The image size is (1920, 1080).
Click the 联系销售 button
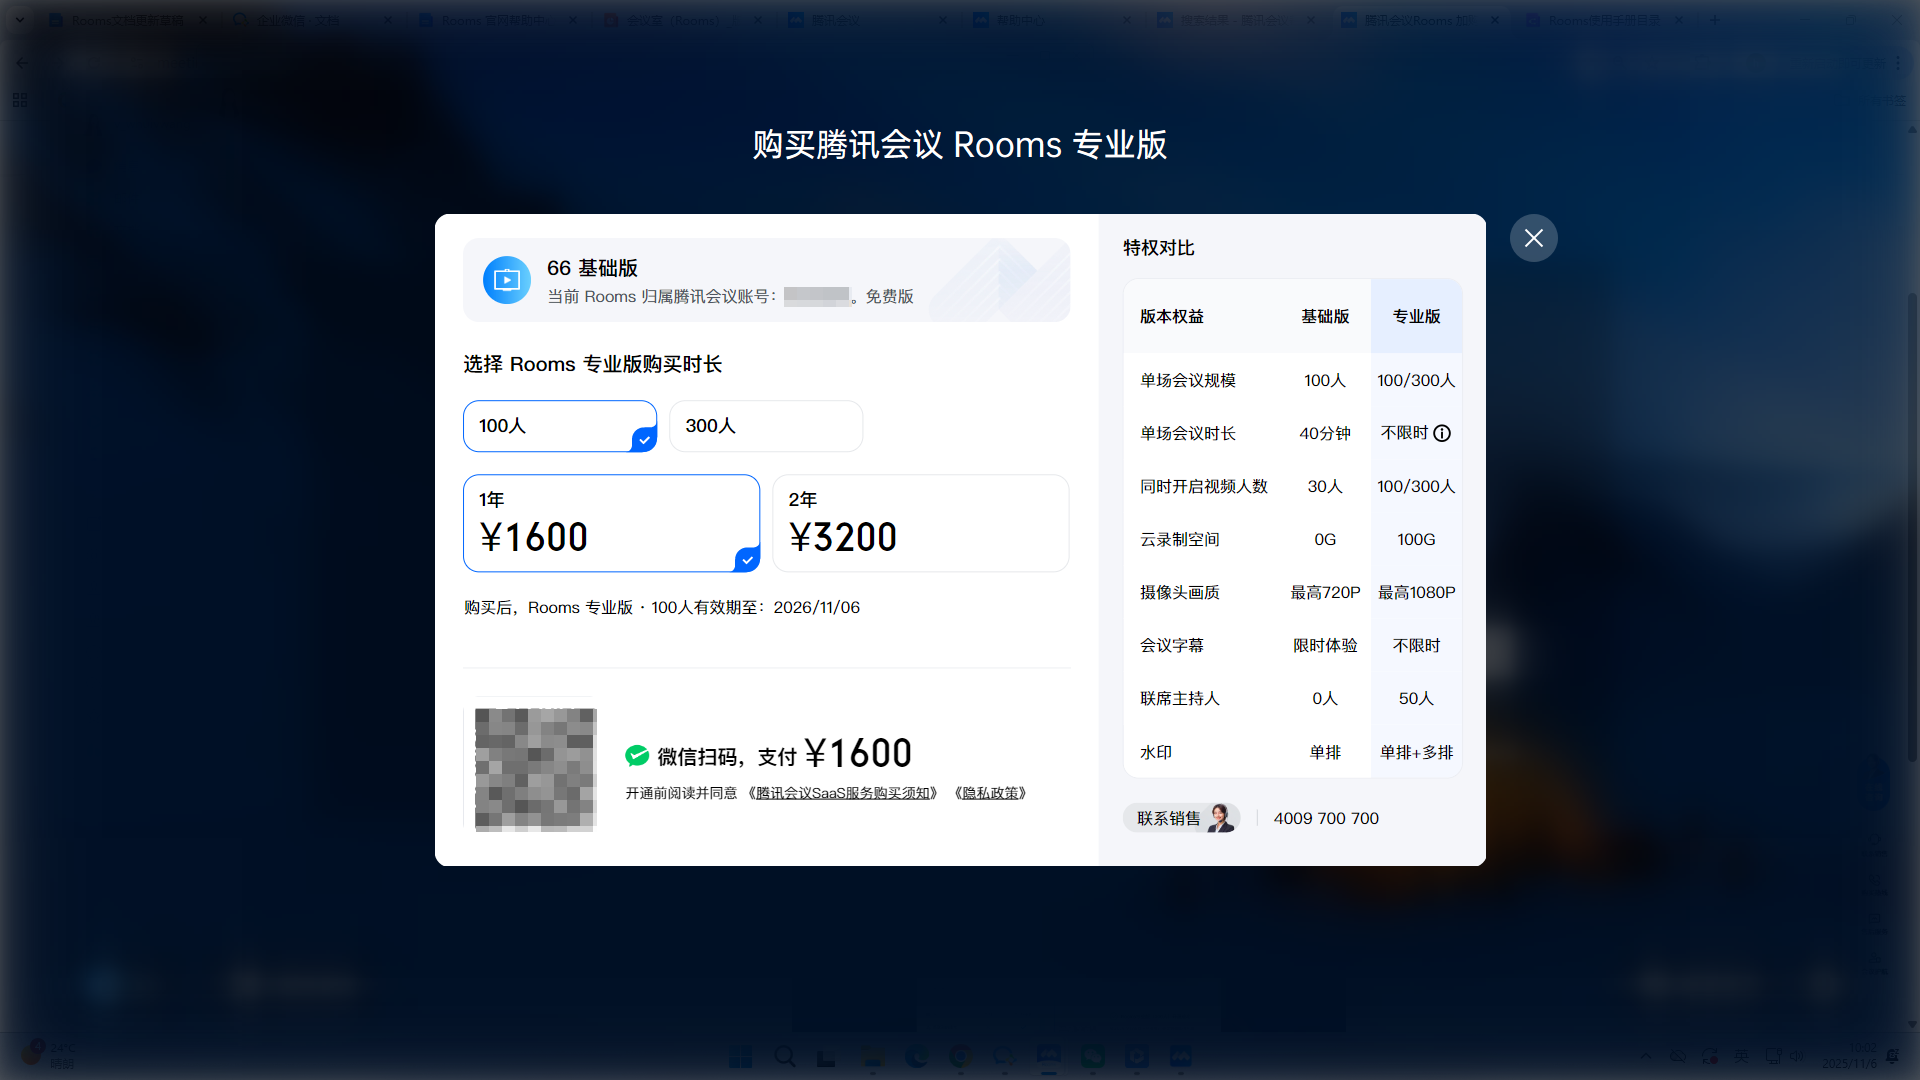[1169, 818]
